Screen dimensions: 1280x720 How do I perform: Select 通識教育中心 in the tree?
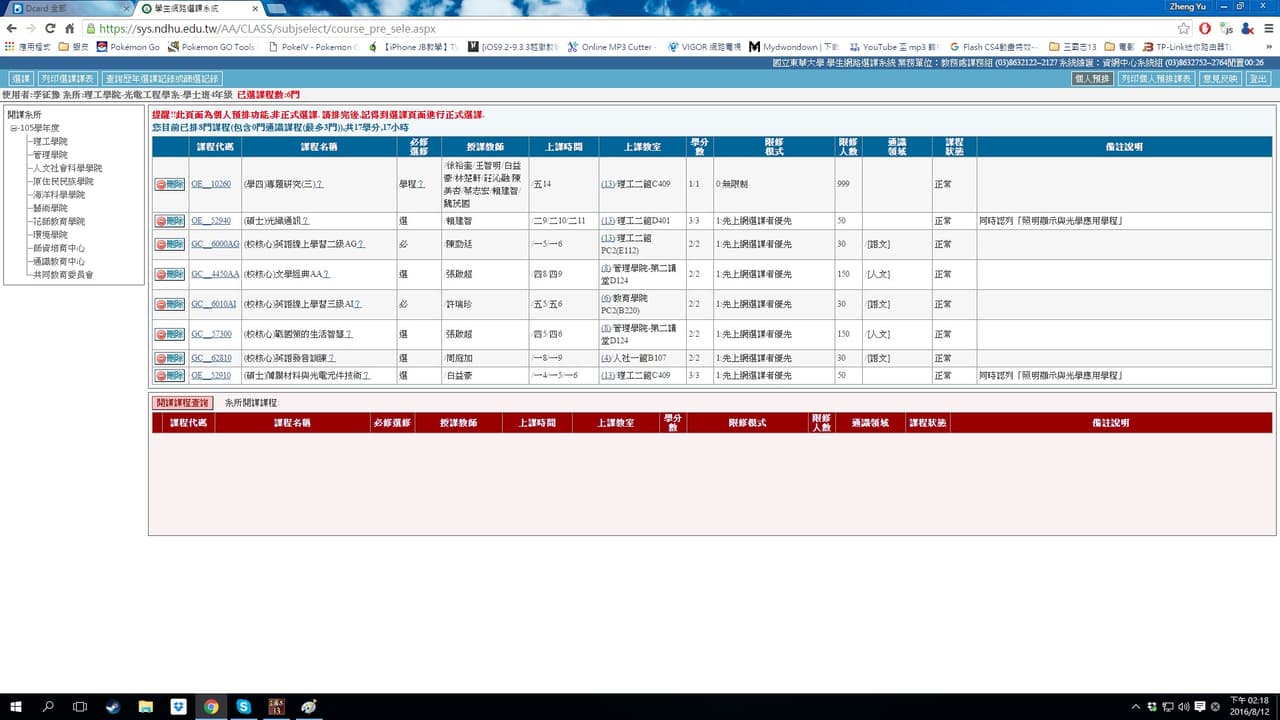(x=59, y=261)
